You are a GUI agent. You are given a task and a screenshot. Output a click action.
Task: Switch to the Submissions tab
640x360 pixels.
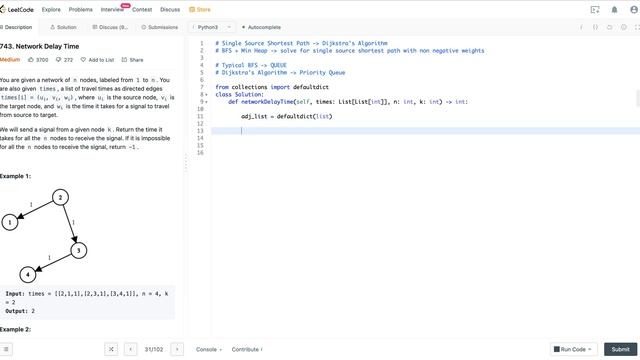click(160, 27)
